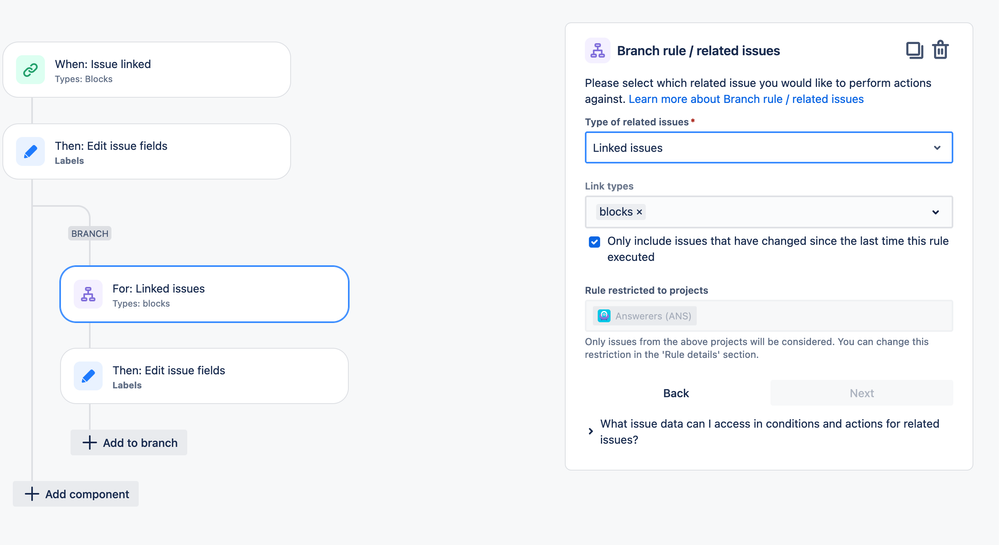Select the When: Issue linked trigger
Image resolution: width=999 pixels, height=545 pixels.
[x=147, y=70]
